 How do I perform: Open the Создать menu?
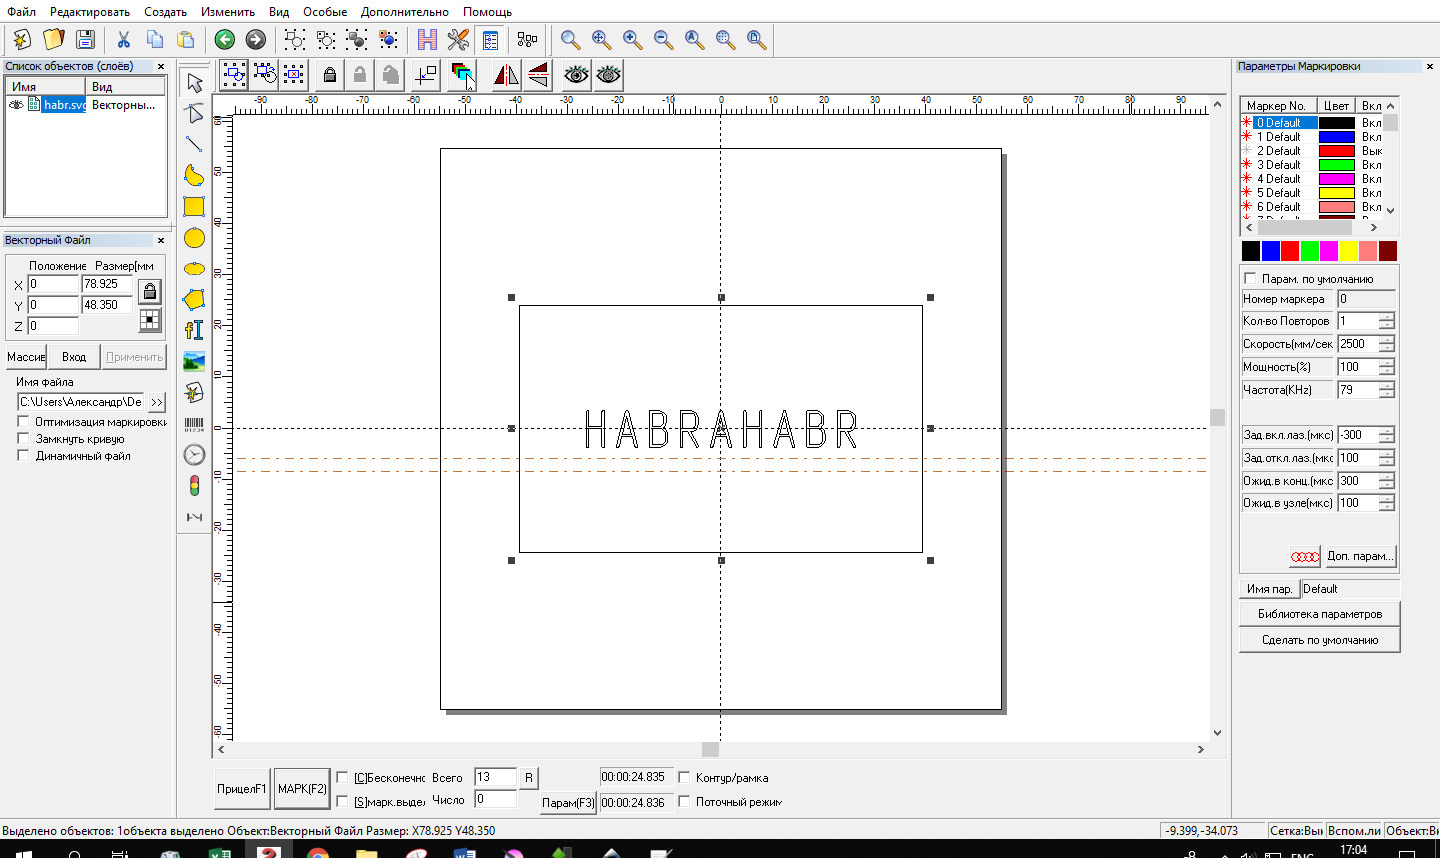tap(165, 12)
